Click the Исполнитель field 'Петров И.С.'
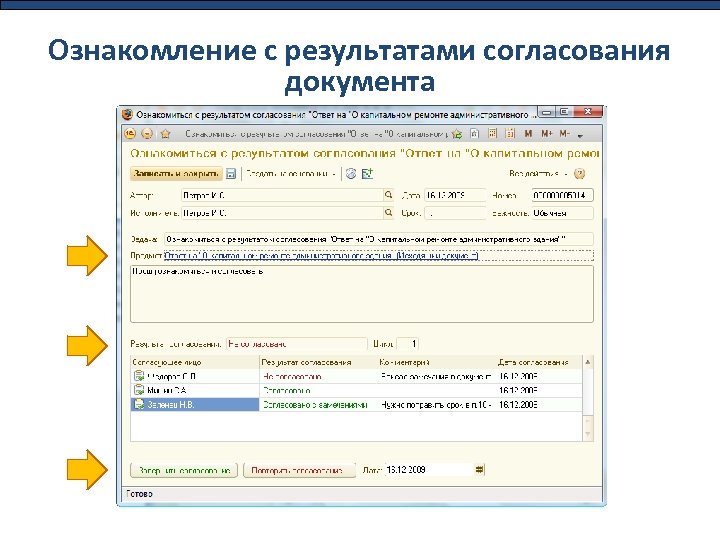 [282, 213]
